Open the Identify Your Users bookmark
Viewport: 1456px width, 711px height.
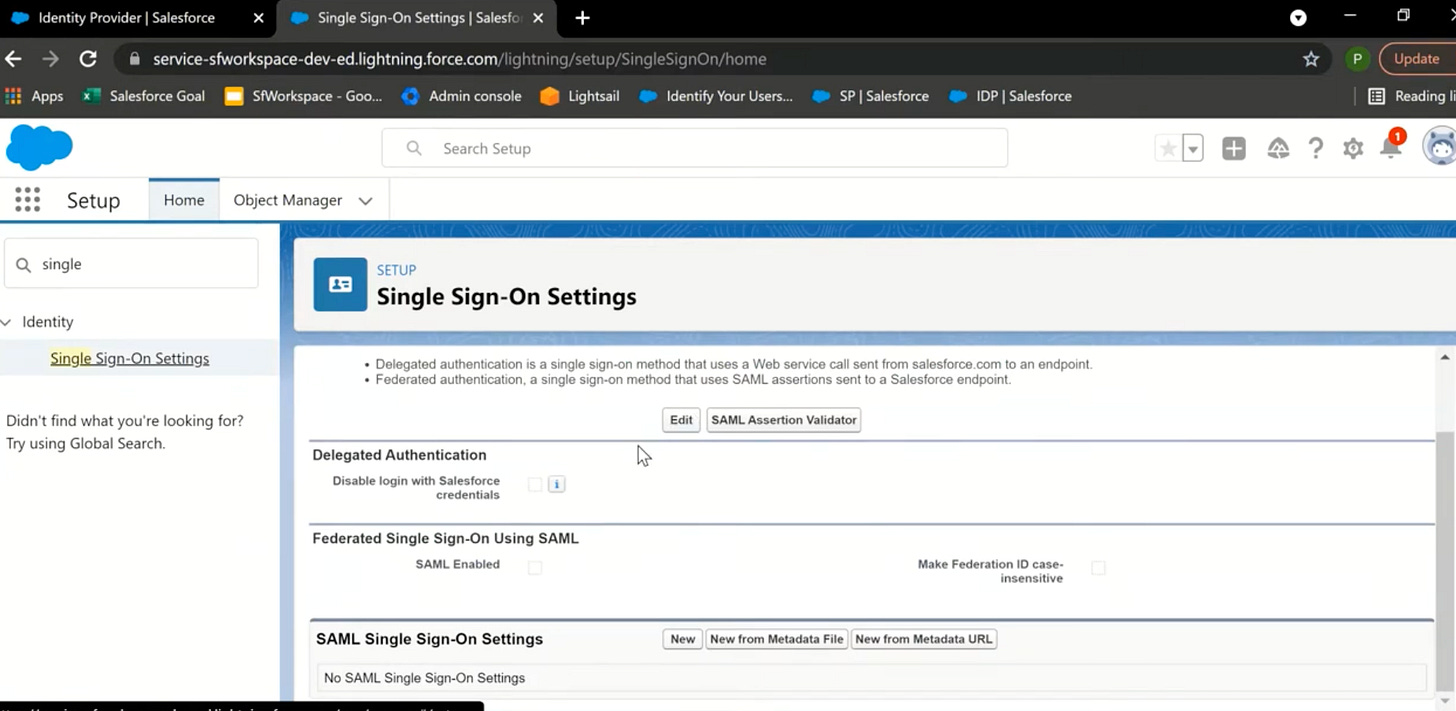(716, 96)
